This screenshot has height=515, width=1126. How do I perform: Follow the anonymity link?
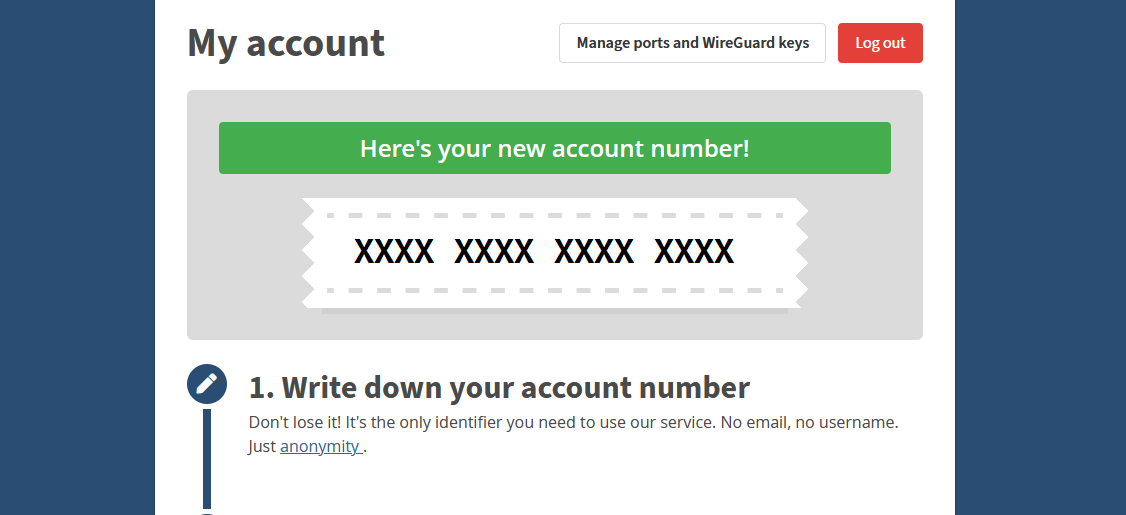point(320,446)
